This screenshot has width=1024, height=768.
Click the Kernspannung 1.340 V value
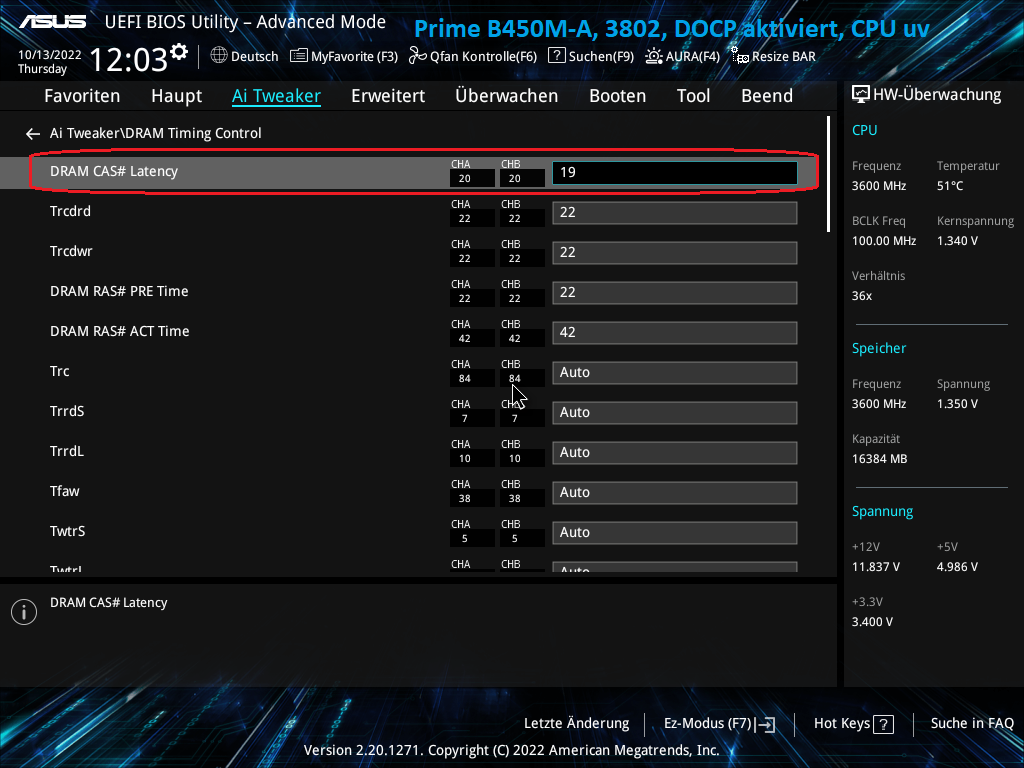pyautogui.click(x=957, y=241)
